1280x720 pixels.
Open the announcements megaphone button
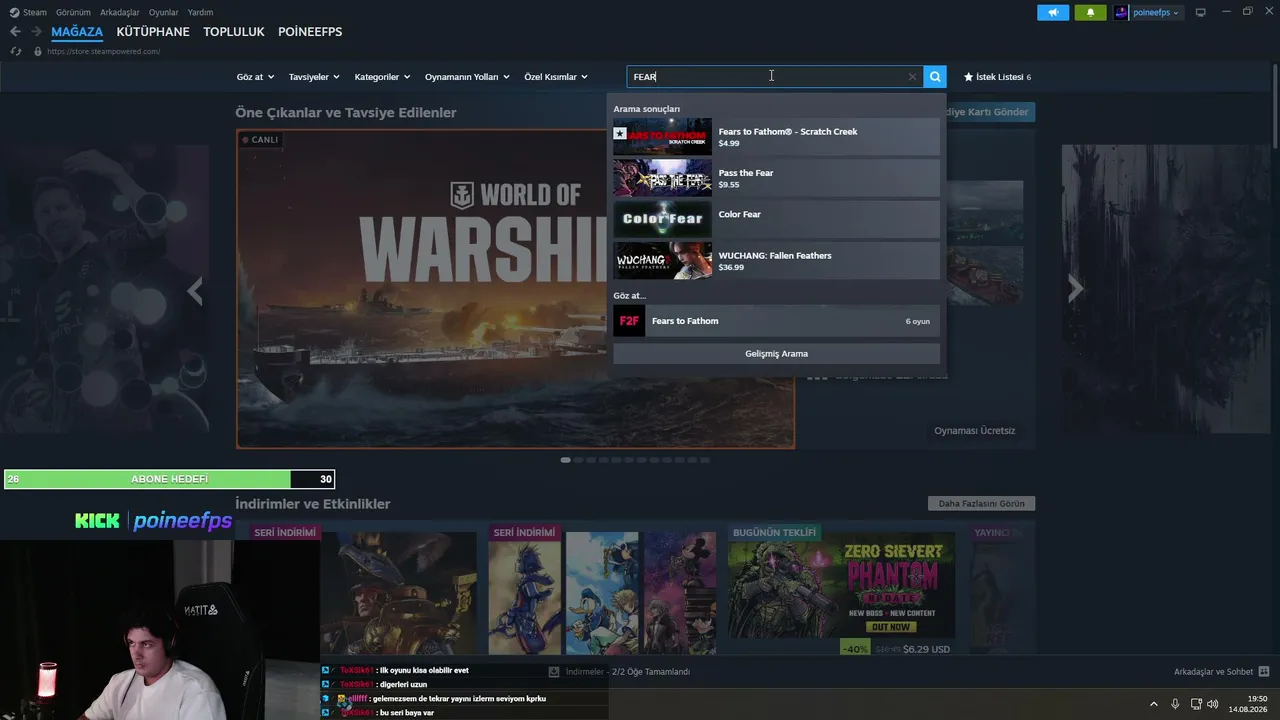coord(1053,12)
